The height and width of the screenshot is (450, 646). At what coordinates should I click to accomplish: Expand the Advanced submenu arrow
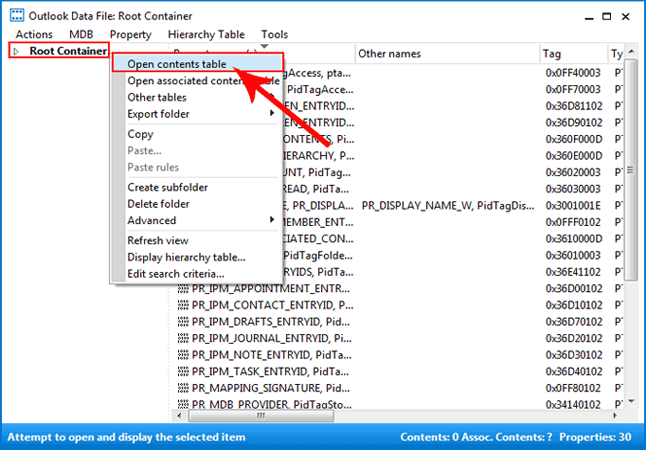272,220
